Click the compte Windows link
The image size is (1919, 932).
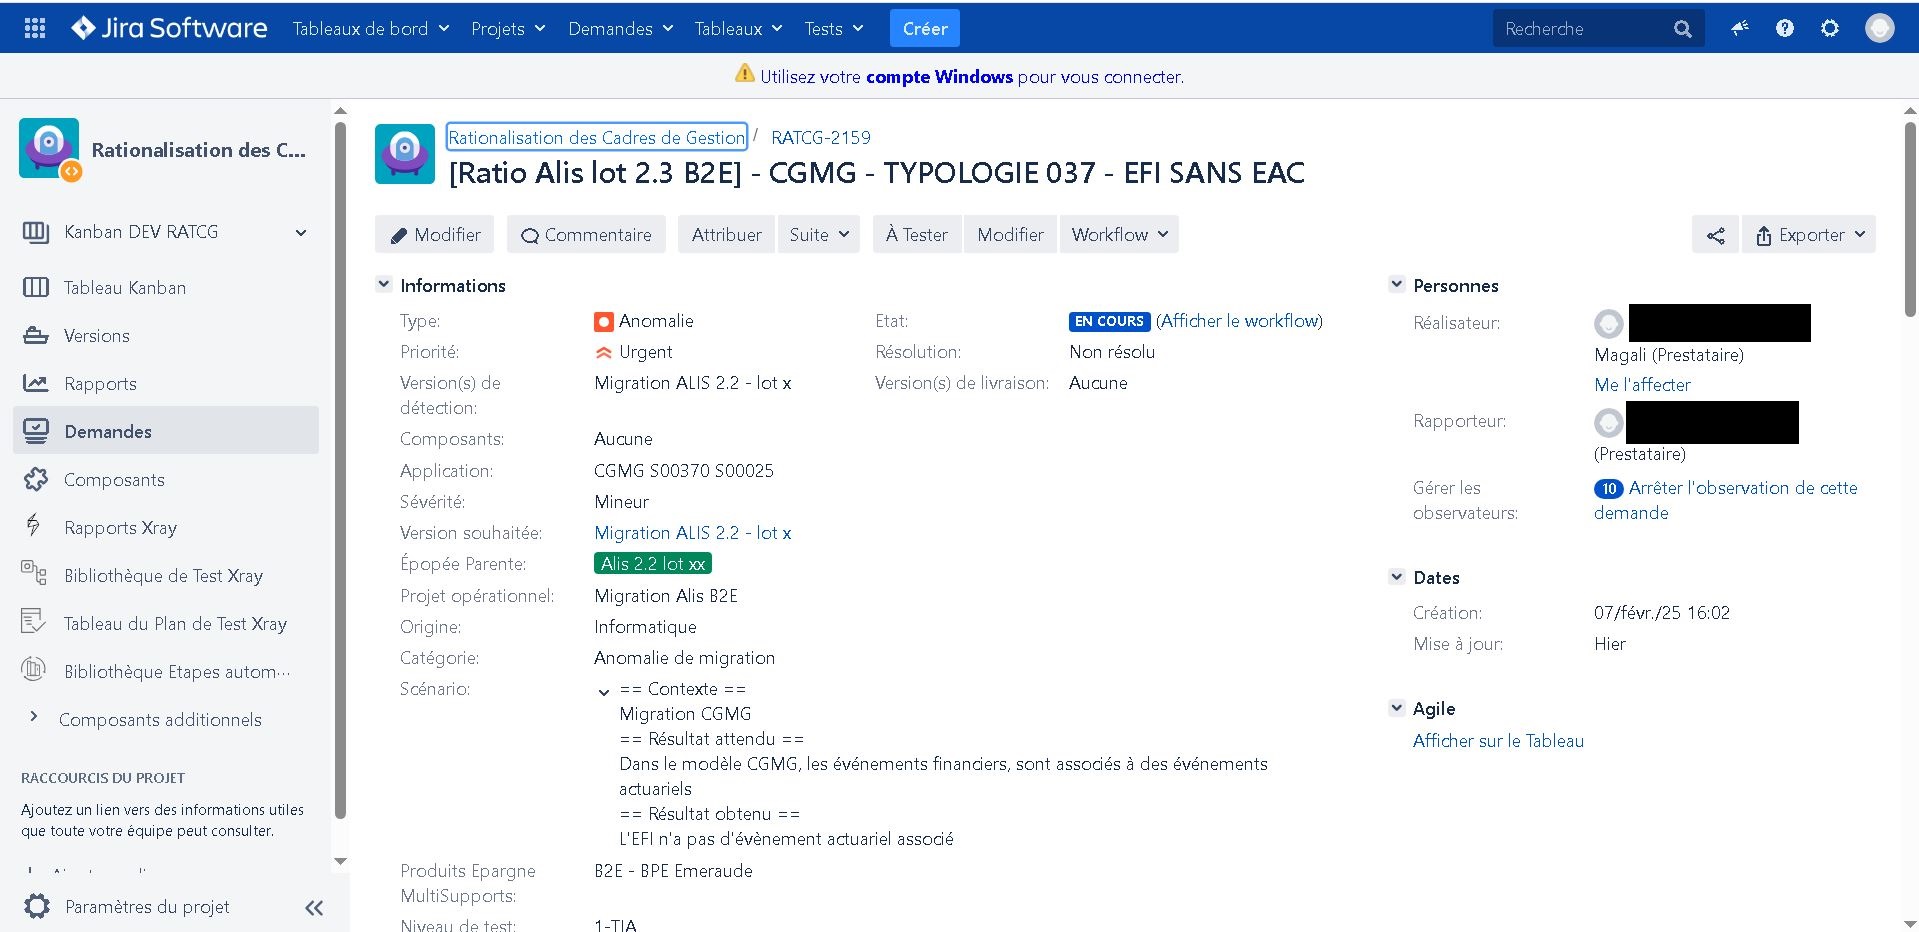939,77
